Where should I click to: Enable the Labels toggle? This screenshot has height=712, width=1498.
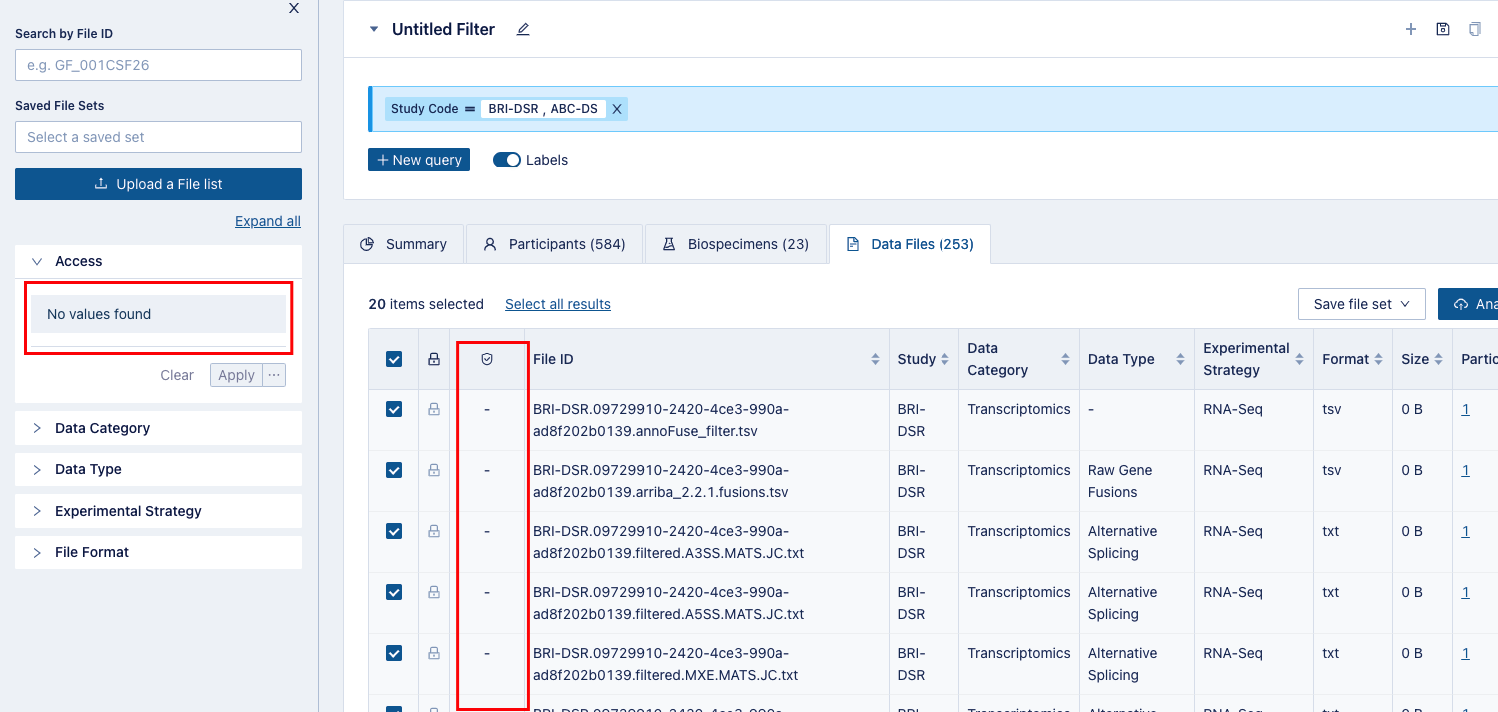507,159
